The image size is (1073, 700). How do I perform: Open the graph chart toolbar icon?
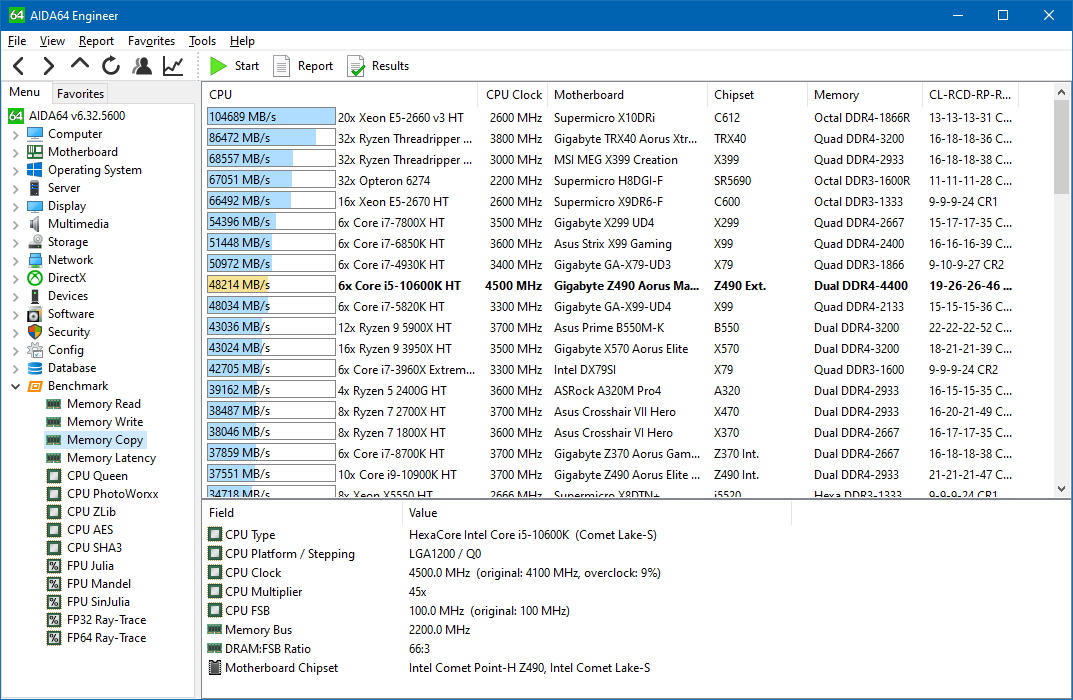173,66
